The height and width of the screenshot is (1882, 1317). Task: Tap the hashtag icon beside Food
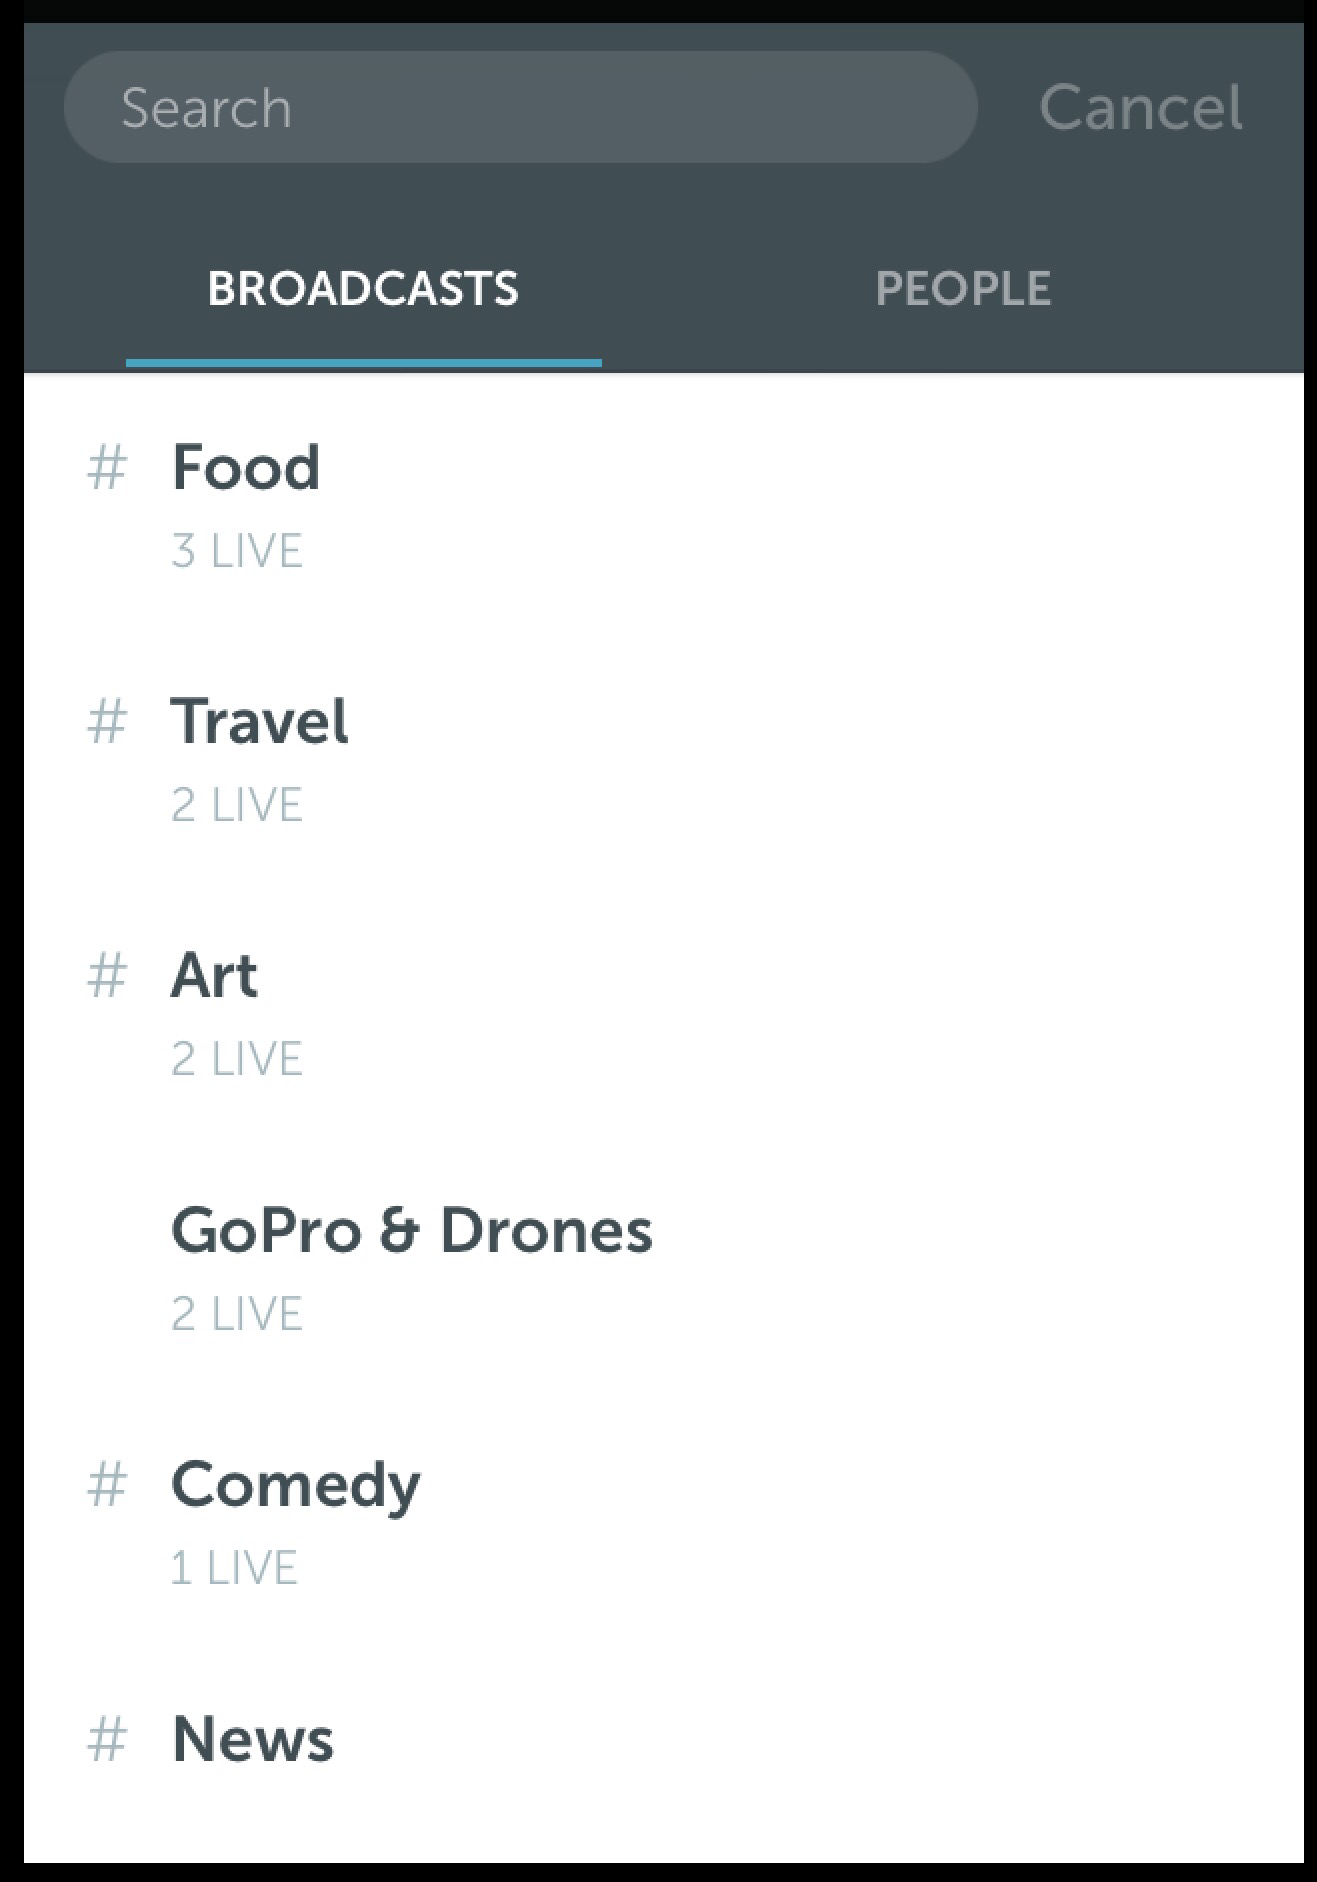coord(107,468)
